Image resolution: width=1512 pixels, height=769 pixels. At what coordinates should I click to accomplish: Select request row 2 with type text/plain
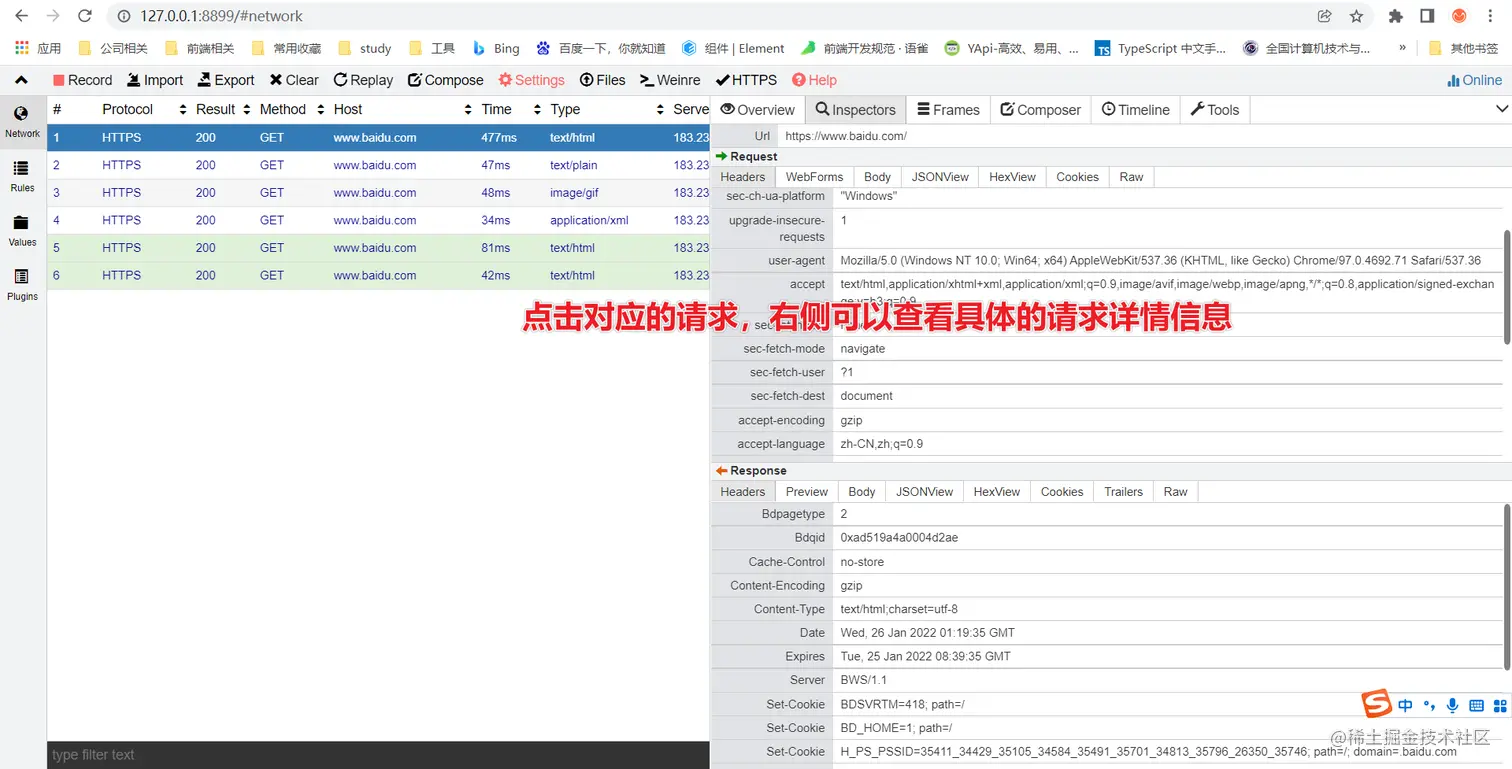pos(378,166)
